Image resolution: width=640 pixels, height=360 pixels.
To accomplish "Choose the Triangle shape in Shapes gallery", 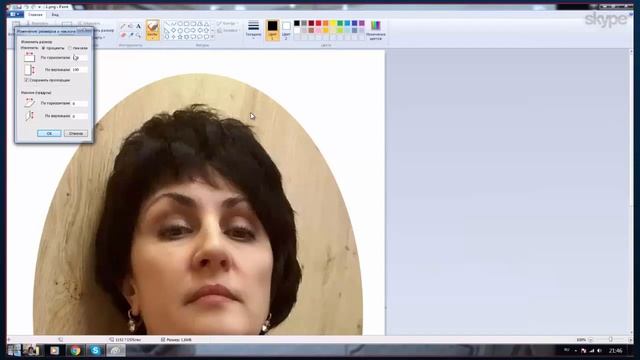I will (207, 23).
